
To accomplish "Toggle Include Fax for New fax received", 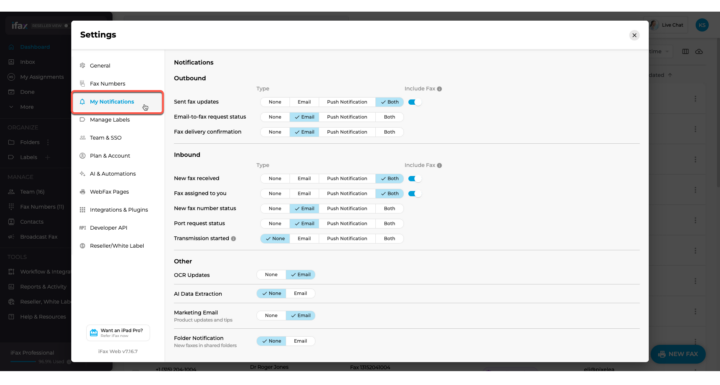I will [x=414, y=178].
